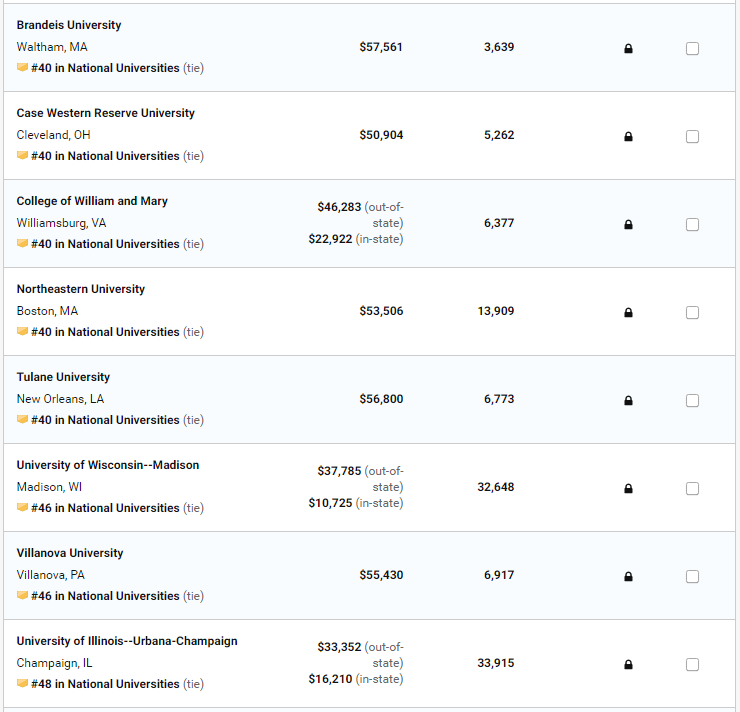The width and height of the screenshot is (740, 712).
Task: Check the compare box for Brandeis University
Action: coord(692,49)
